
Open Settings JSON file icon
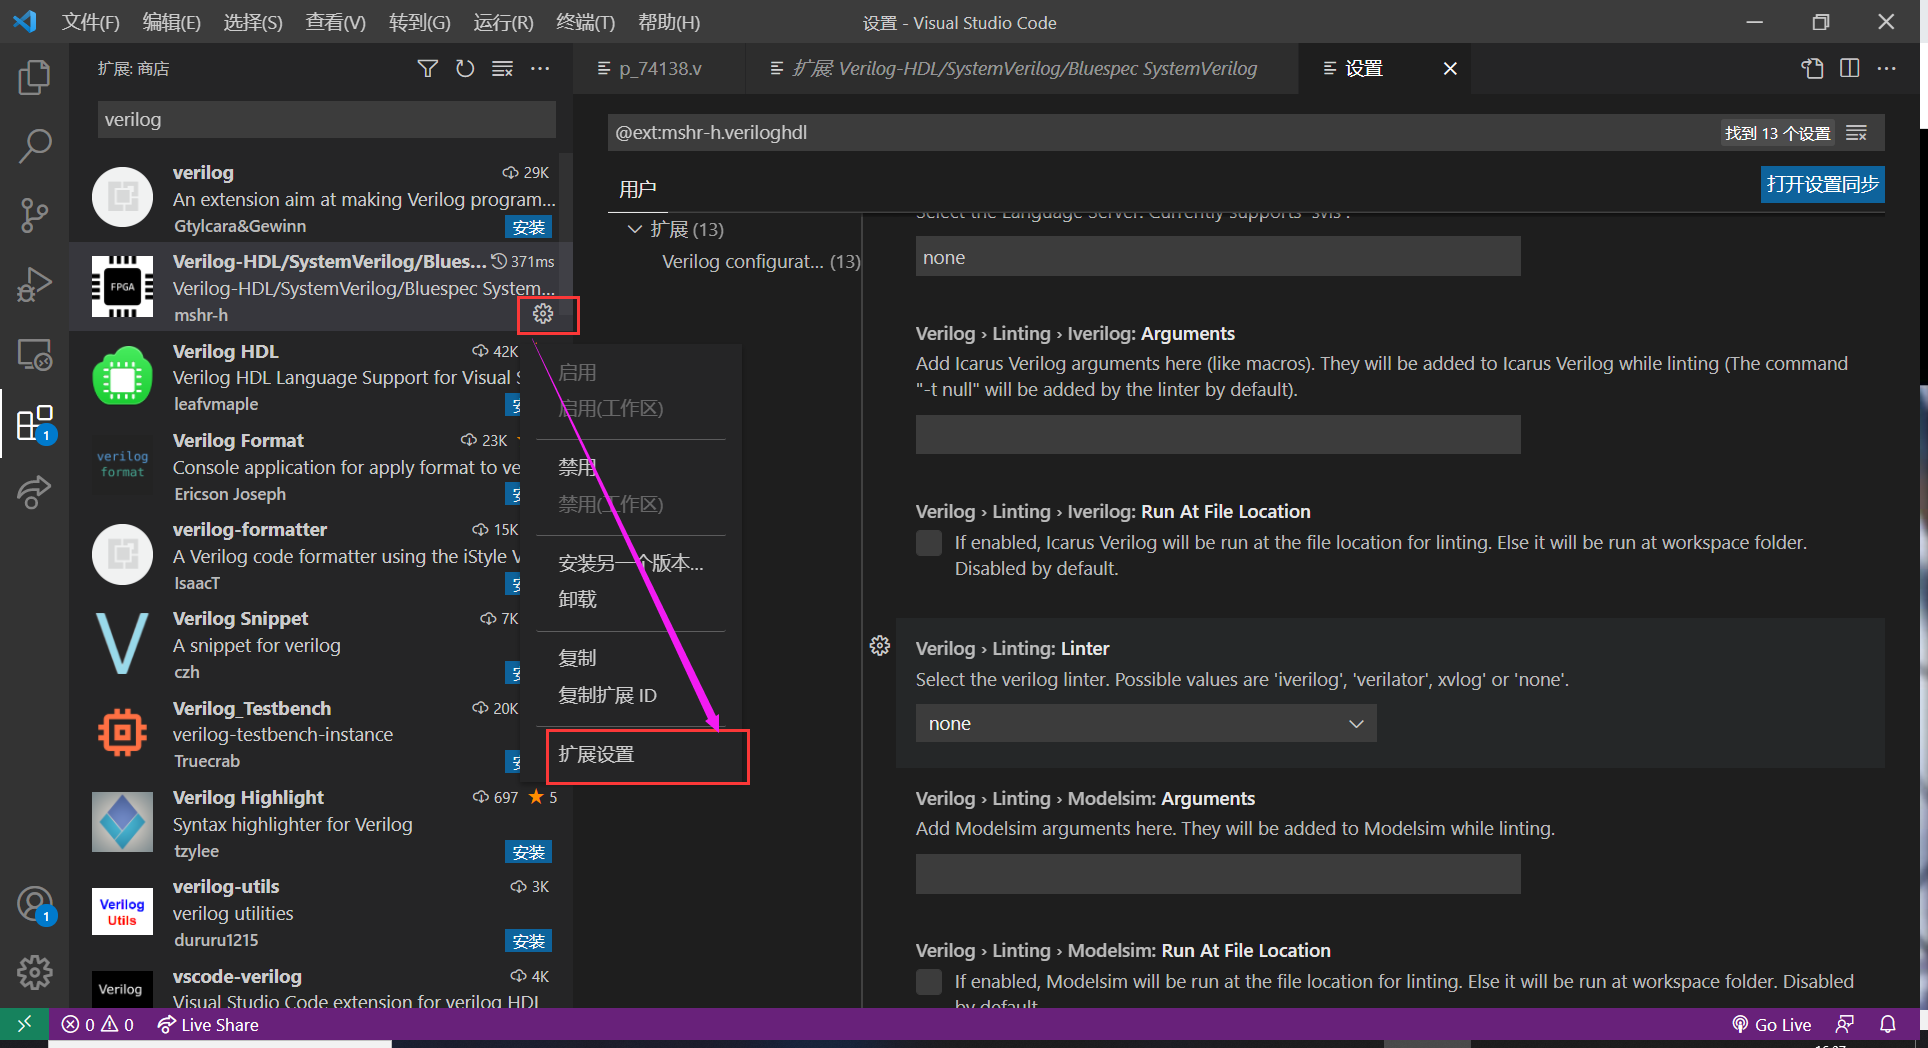pyautogui.click(x=1812, y=68)
